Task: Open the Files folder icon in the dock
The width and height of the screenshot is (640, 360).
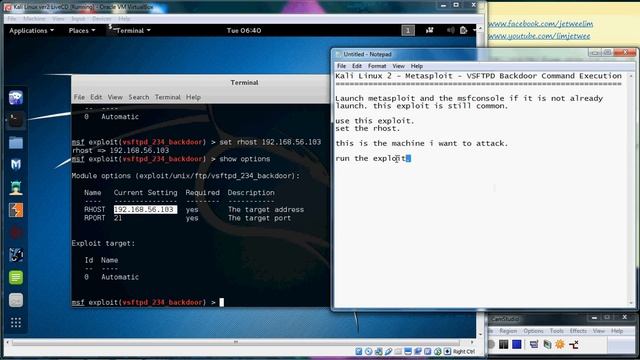Action: click(x=16, y=142)
